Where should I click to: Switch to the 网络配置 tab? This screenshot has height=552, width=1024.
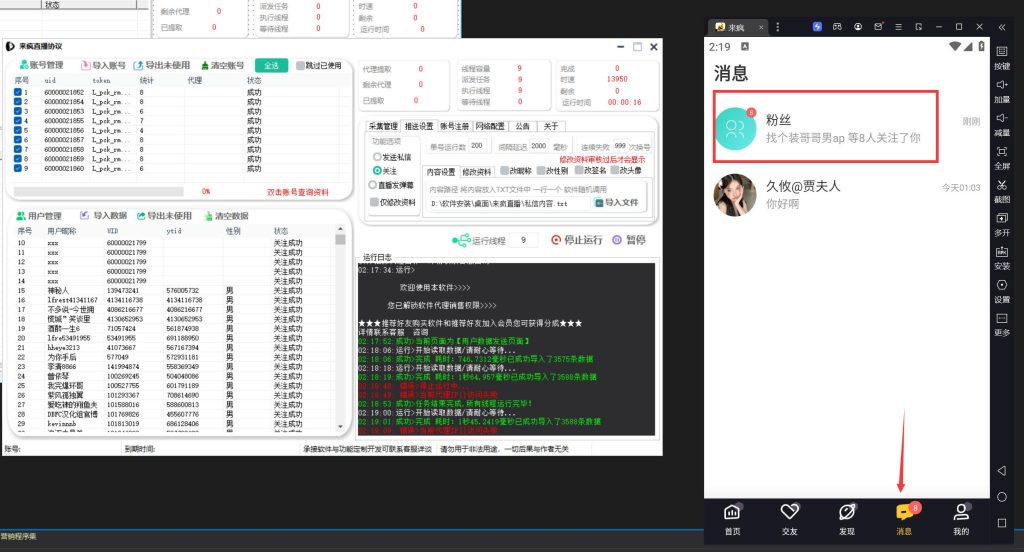[x=490, y=127]
